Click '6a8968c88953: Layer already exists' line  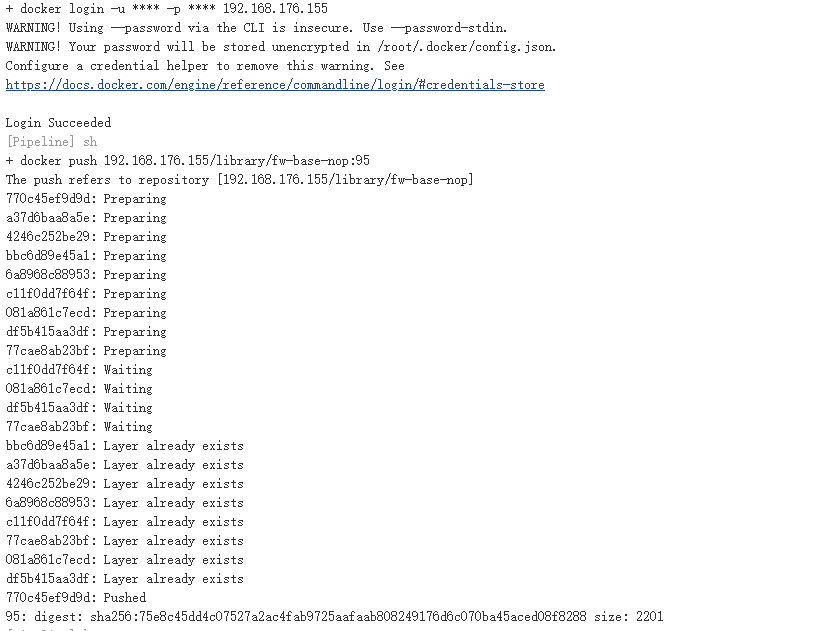click(x=124, y=503)
